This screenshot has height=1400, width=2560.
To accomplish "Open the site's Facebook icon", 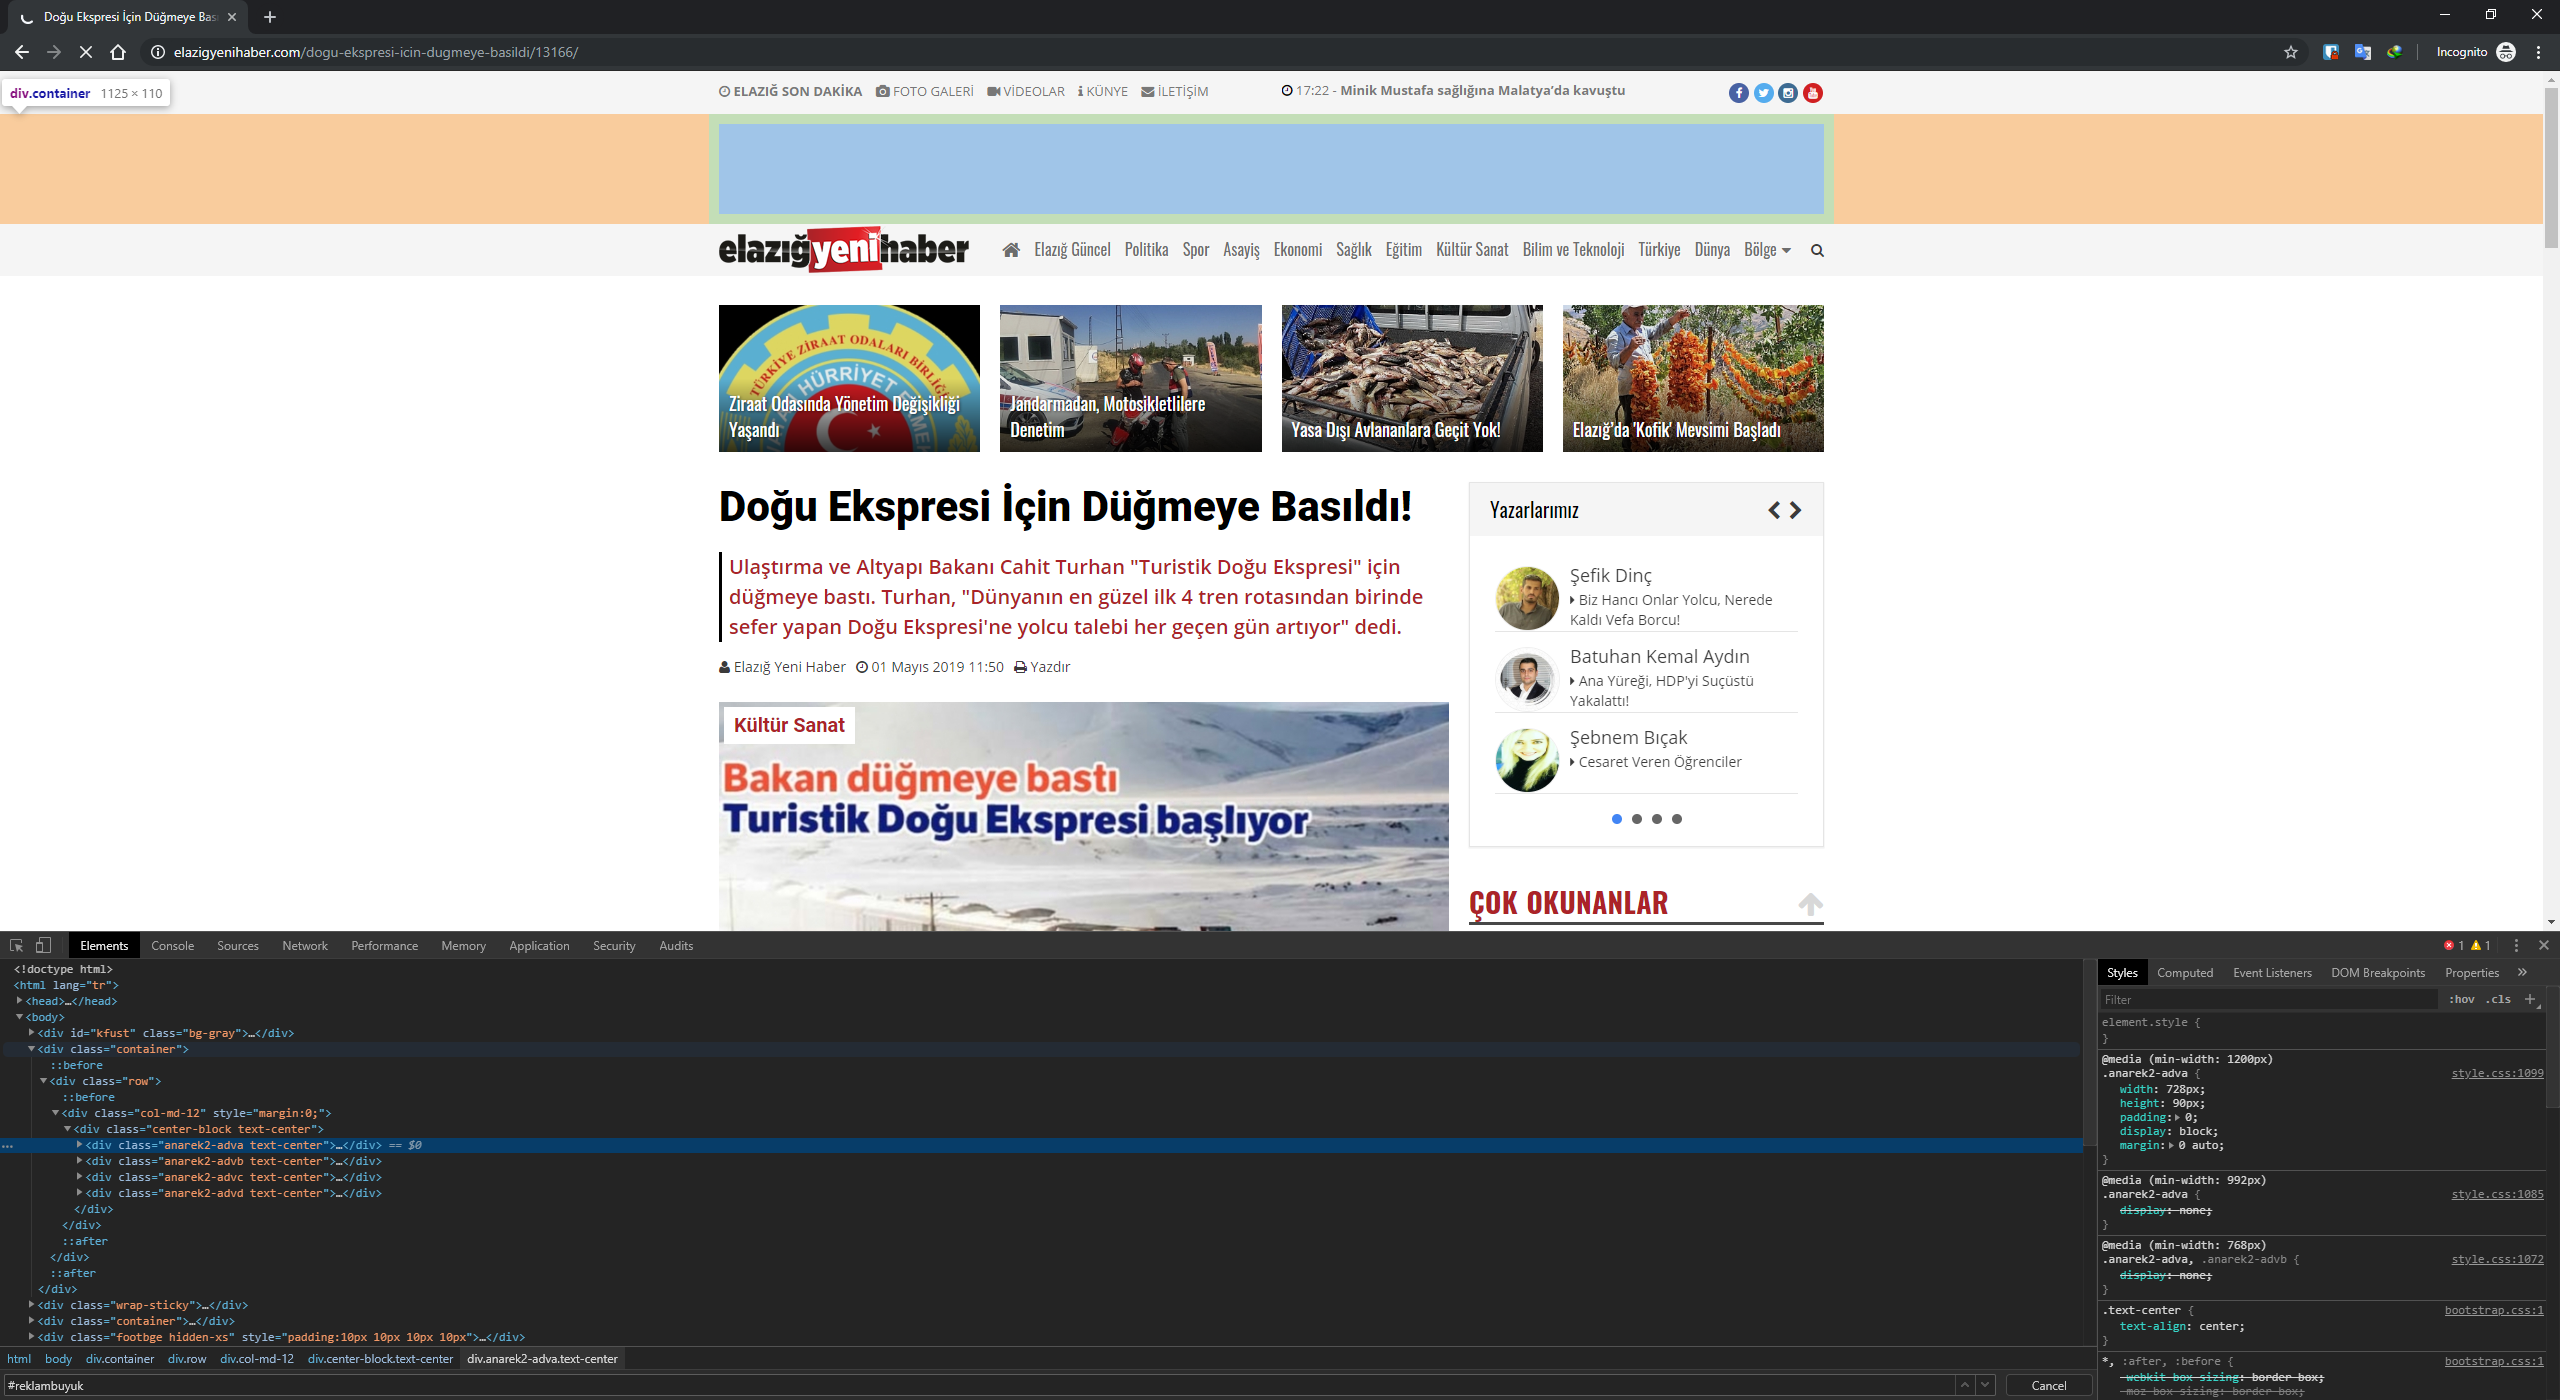I will click(x=1739, y=92).
